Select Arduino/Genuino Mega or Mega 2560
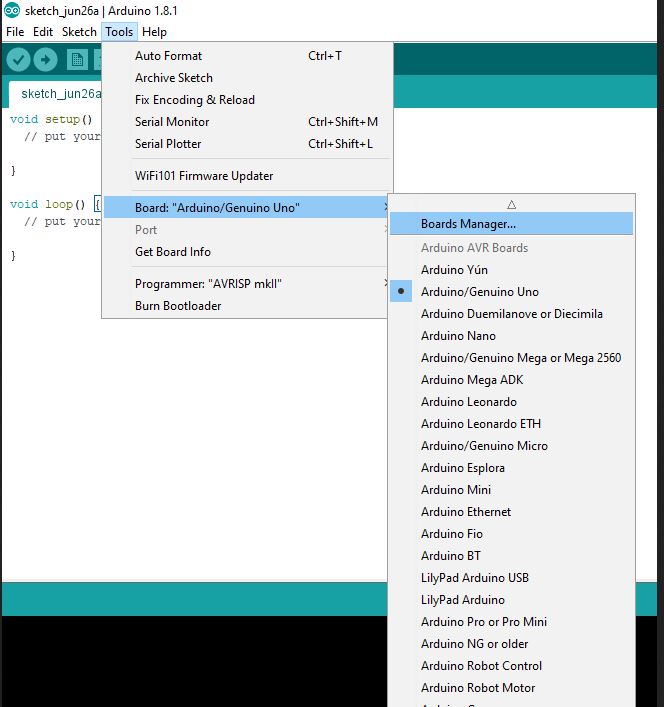664x707 pixels. pyautogui.click(x=511, y=358)
